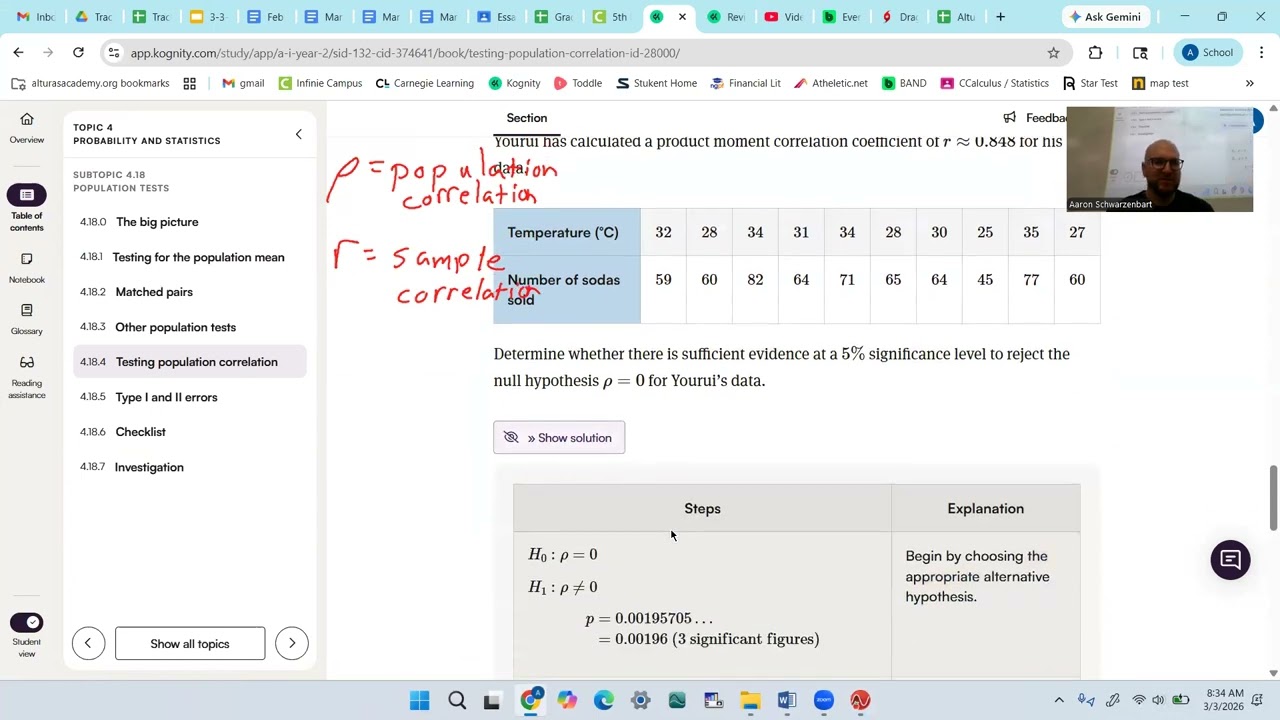Screen dimensions: 1280x720
Task: Bookmark this page with star icon
Action: [1053, 53]
